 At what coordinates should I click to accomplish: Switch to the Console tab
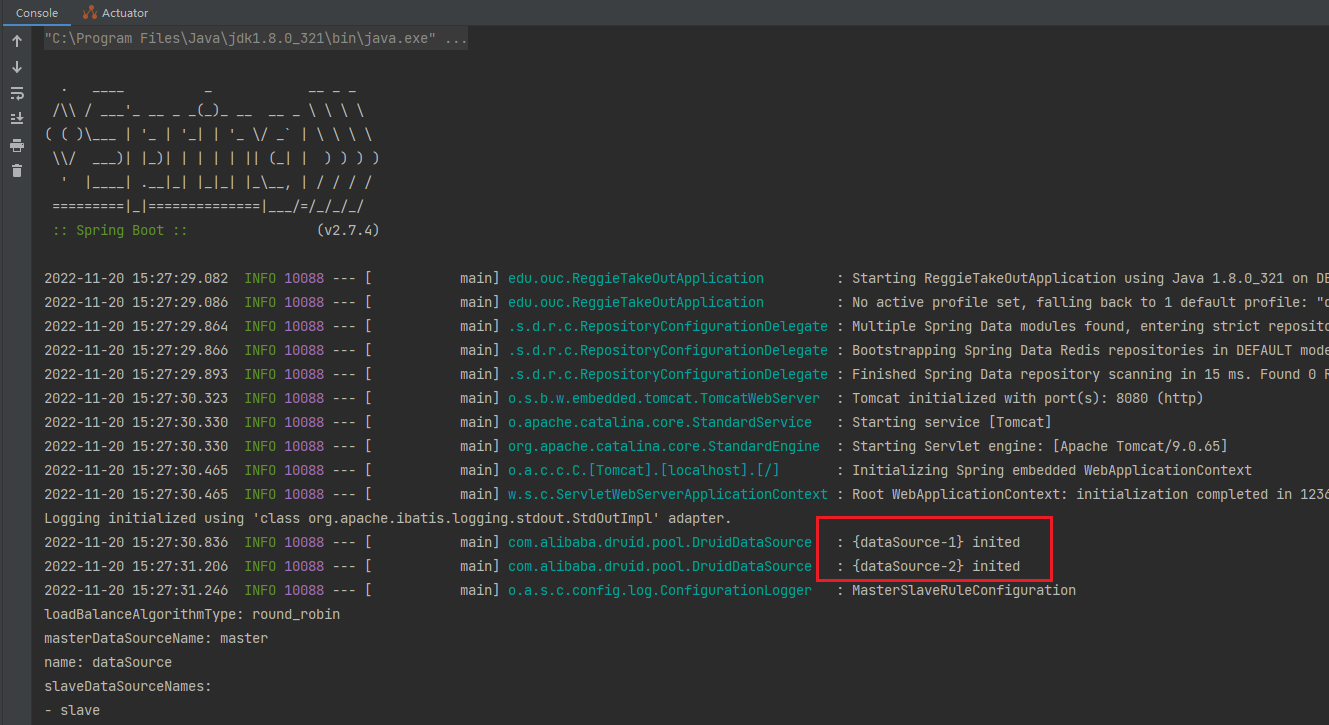[x=36, y=13]
